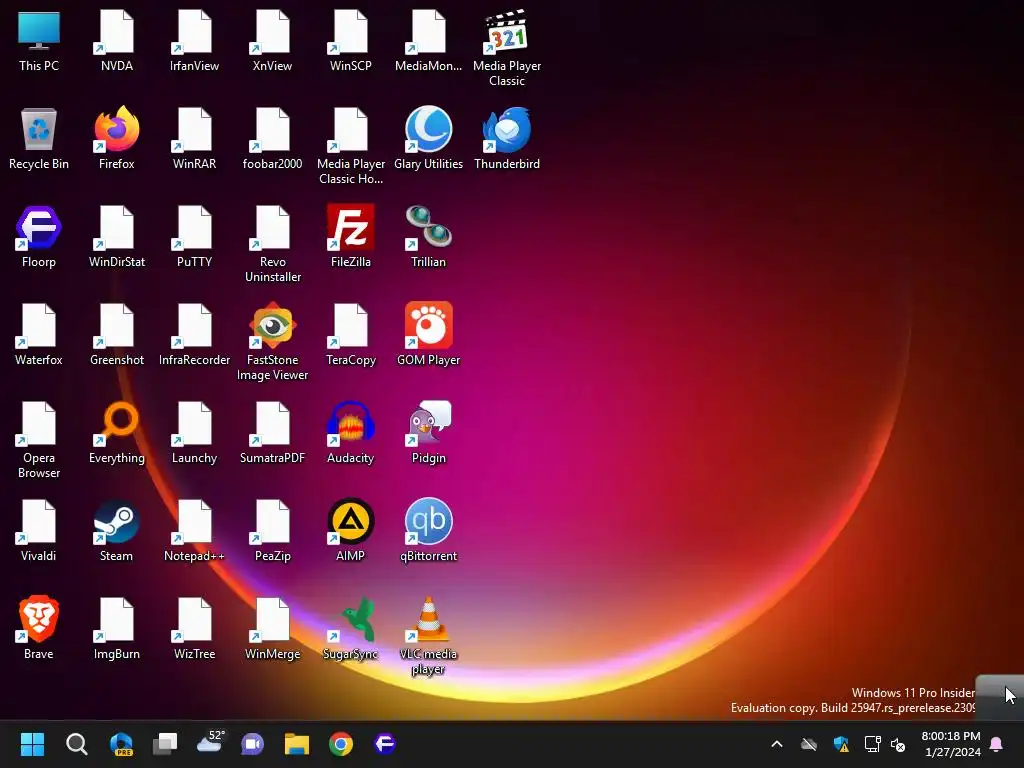Select the SumatraPDF desktop shortcut
The width and height of the screenshot is (1024, 768).
coord(272,433)
